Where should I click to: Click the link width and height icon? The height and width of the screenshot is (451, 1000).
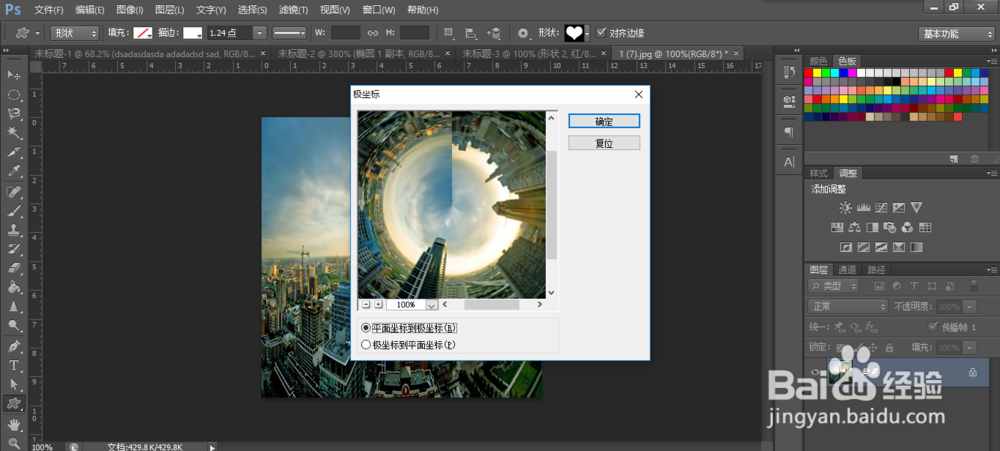(x=372, y=33)
